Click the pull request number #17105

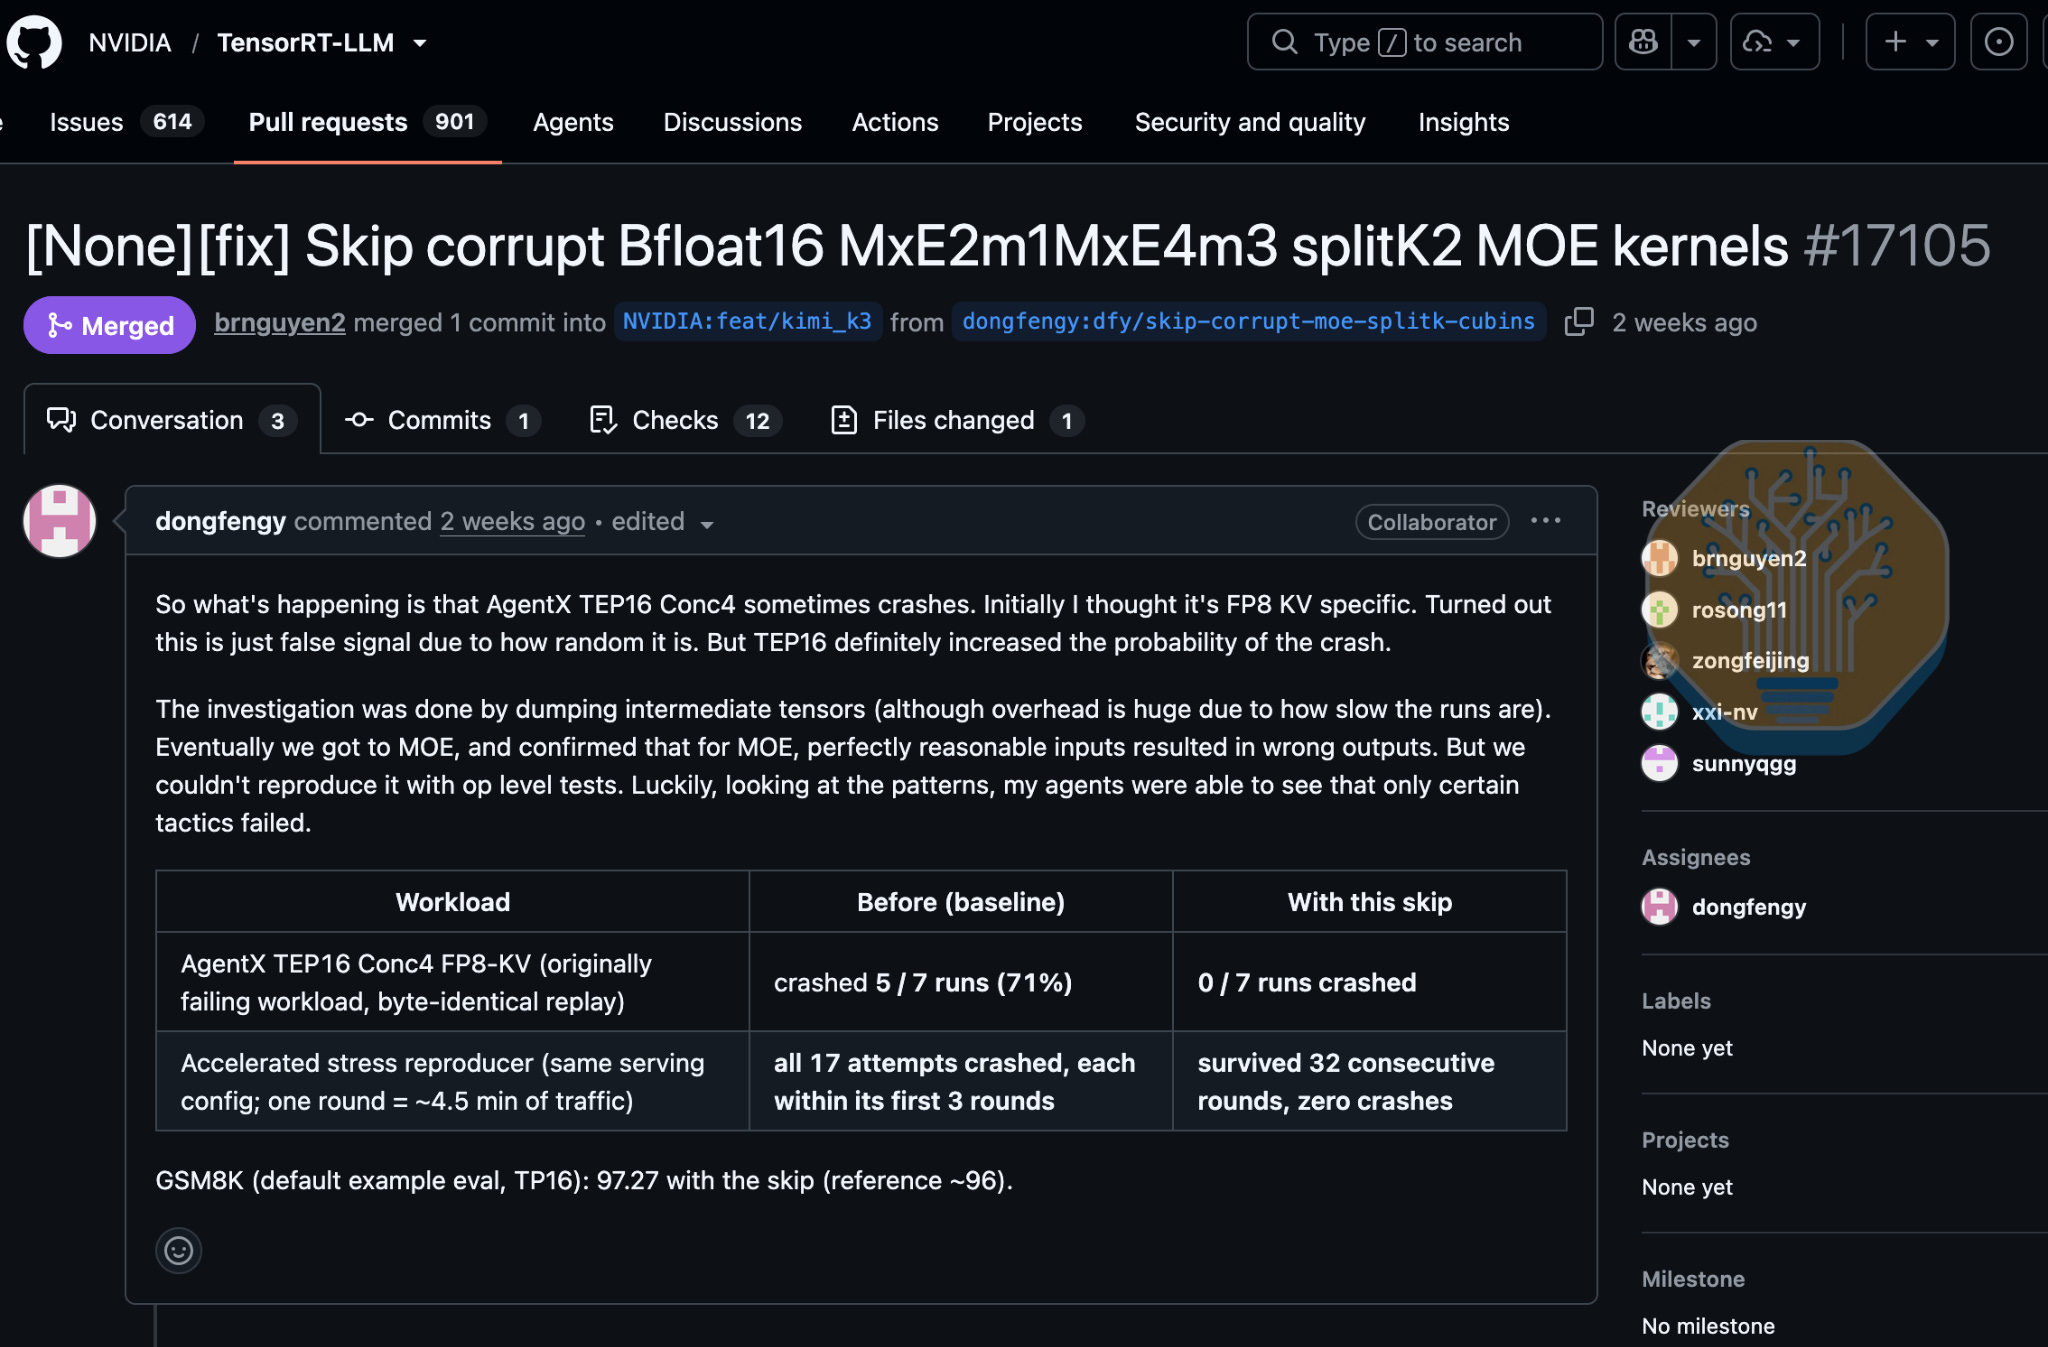pos(1897,245)
